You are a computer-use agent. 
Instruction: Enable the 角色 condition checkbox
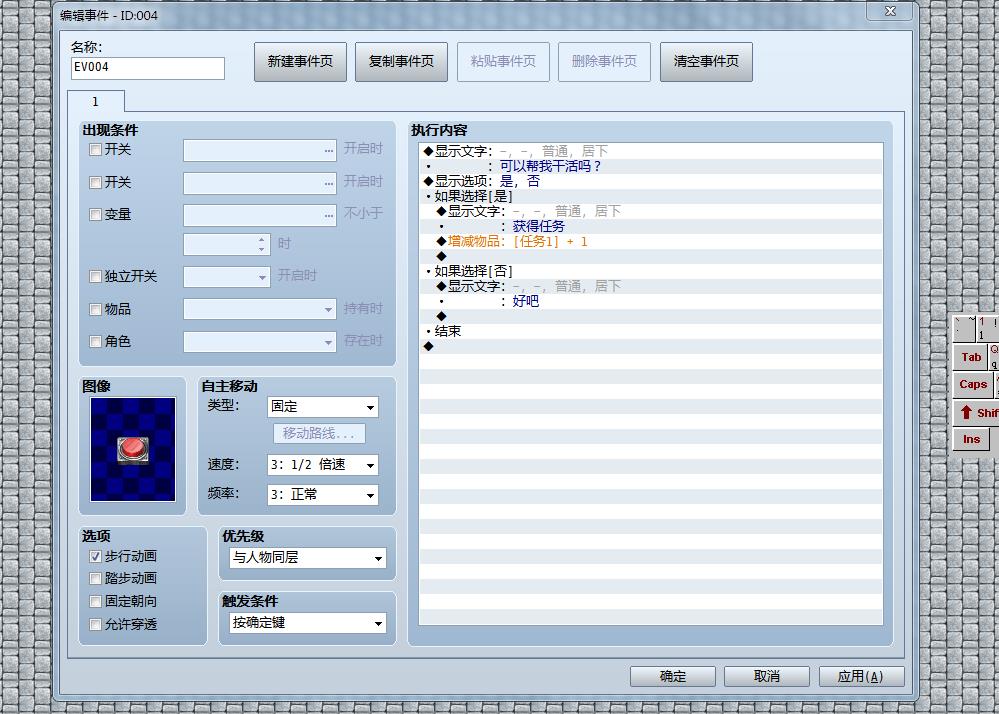(96, 341)
